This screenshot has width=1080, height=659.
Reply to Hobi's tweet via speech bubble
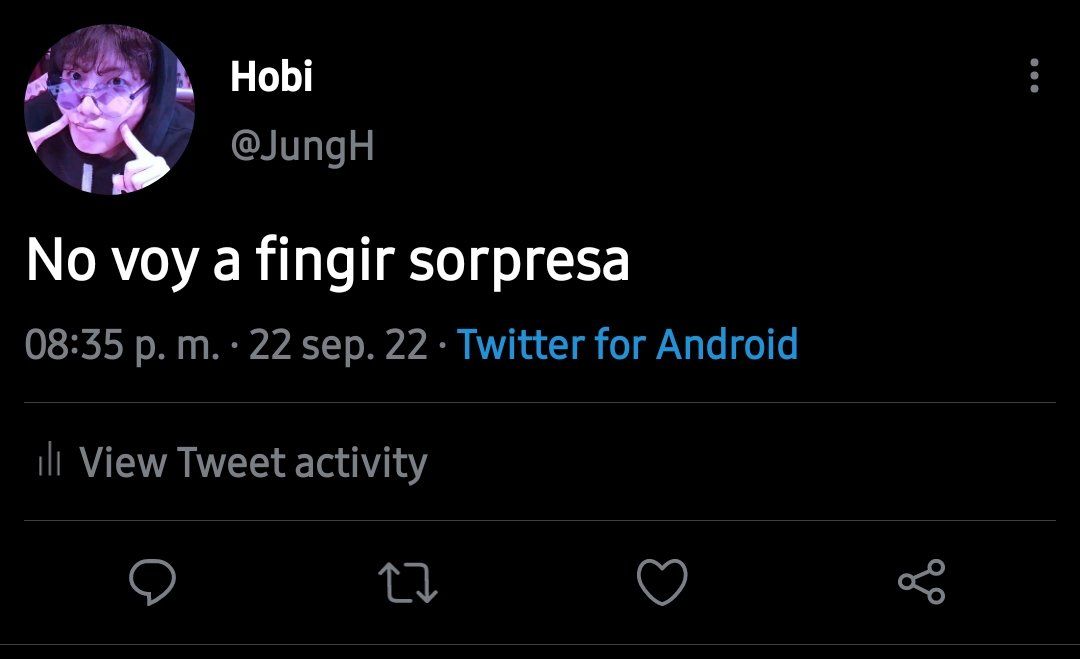[152, 582]
